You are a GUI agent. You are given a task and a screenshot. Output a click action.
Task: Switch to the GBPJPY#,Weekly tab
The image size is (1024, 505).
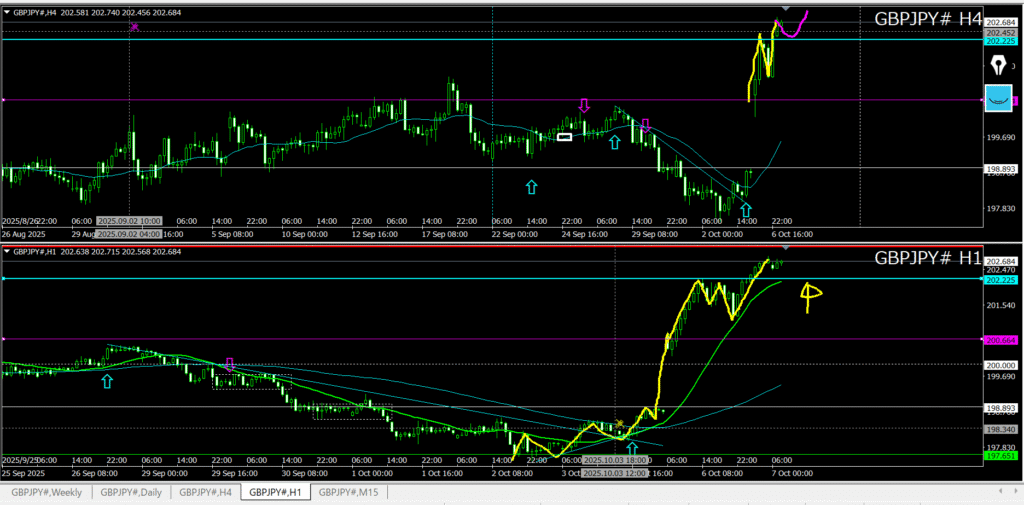click(46, 492)
